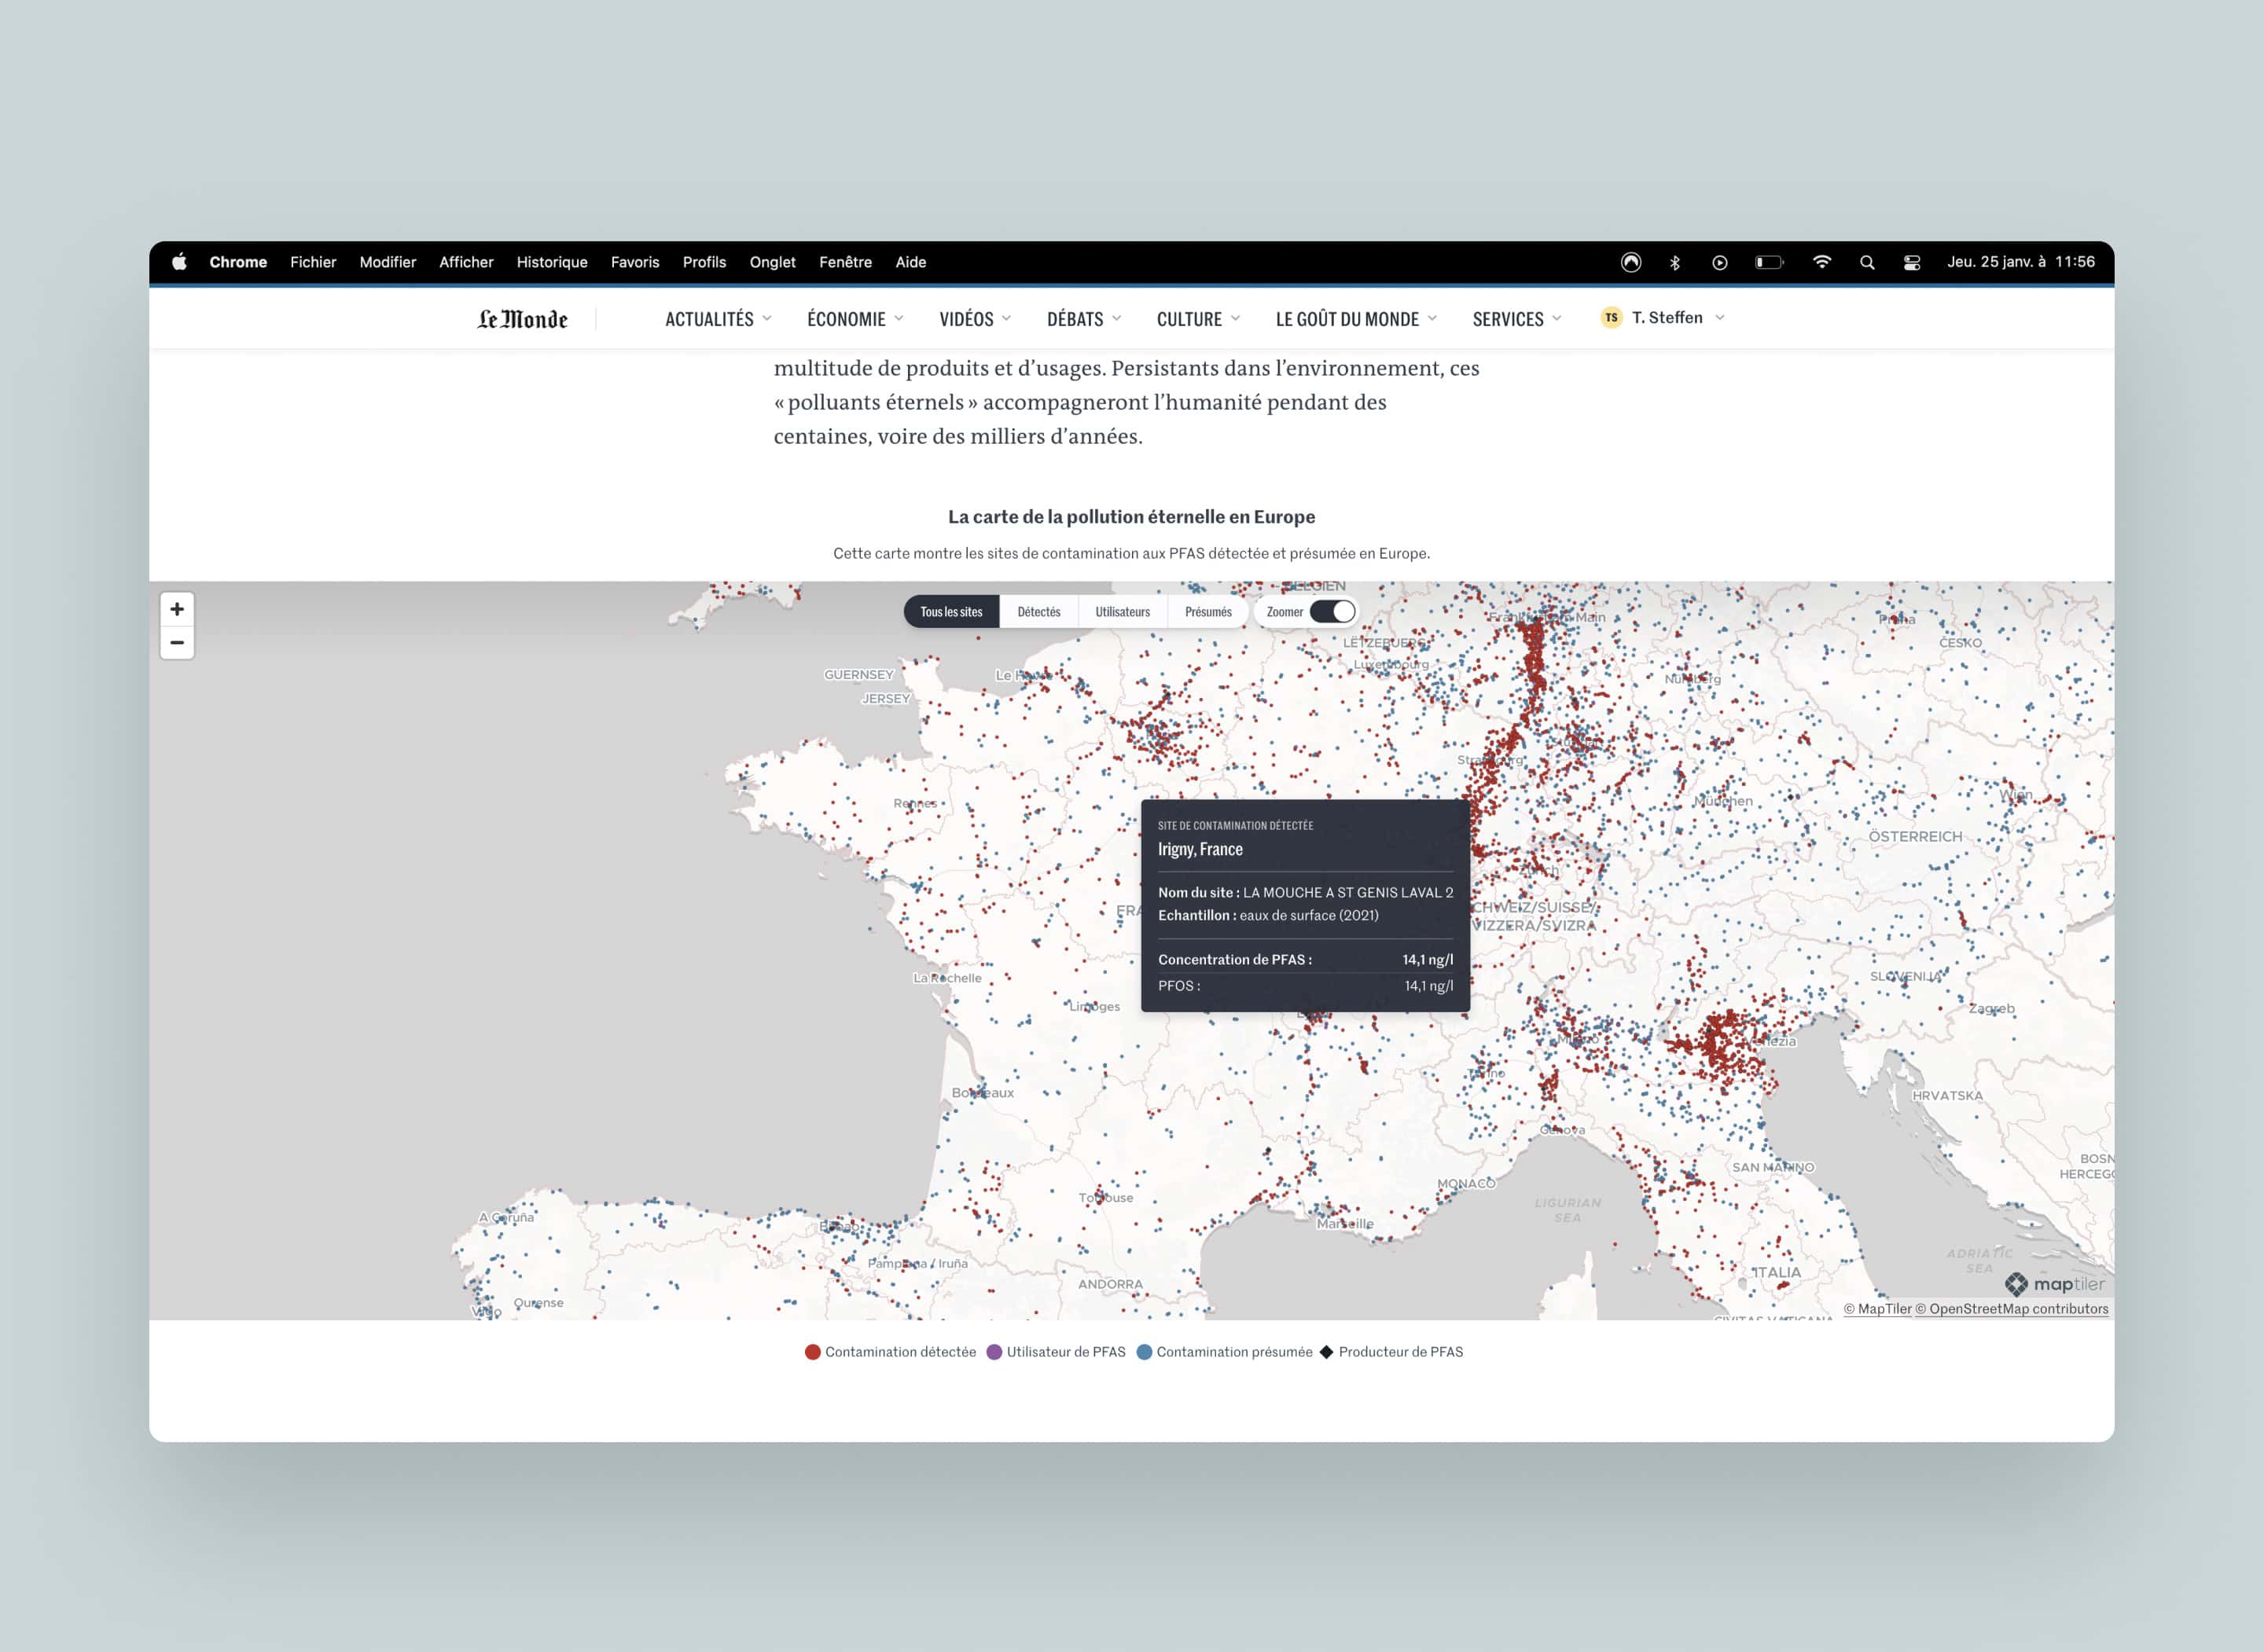2264x1652 pixels.
Task: Click the circular app icon left of Bluetooth
Action: point(1631,262)
